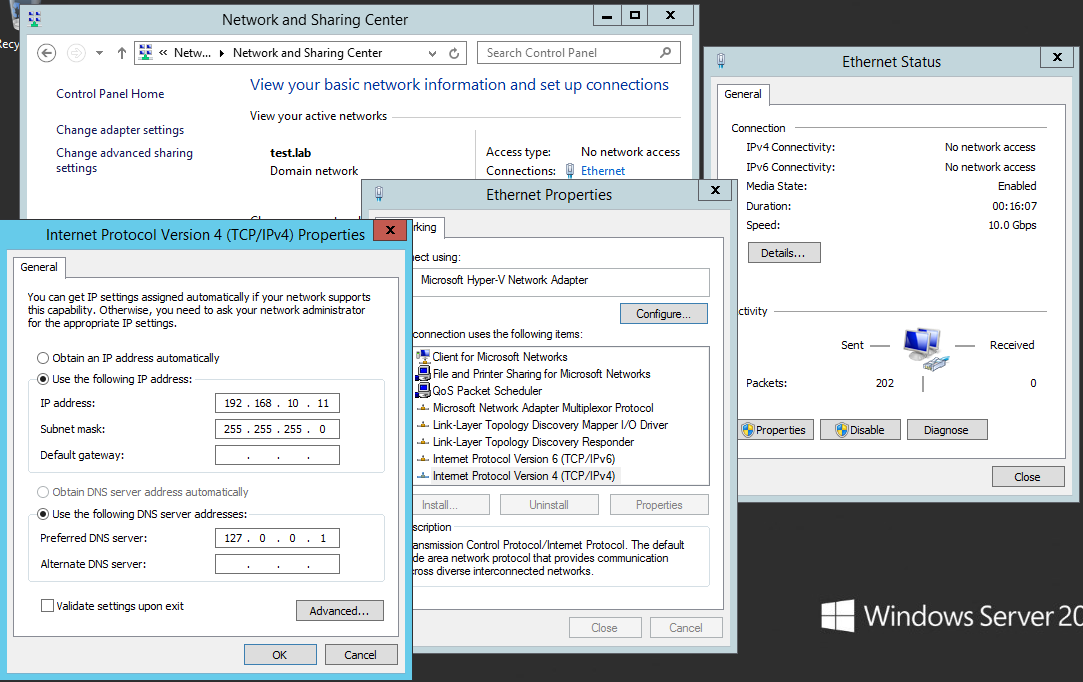Click the Up arrow in the navigation bar

[122, 53]
